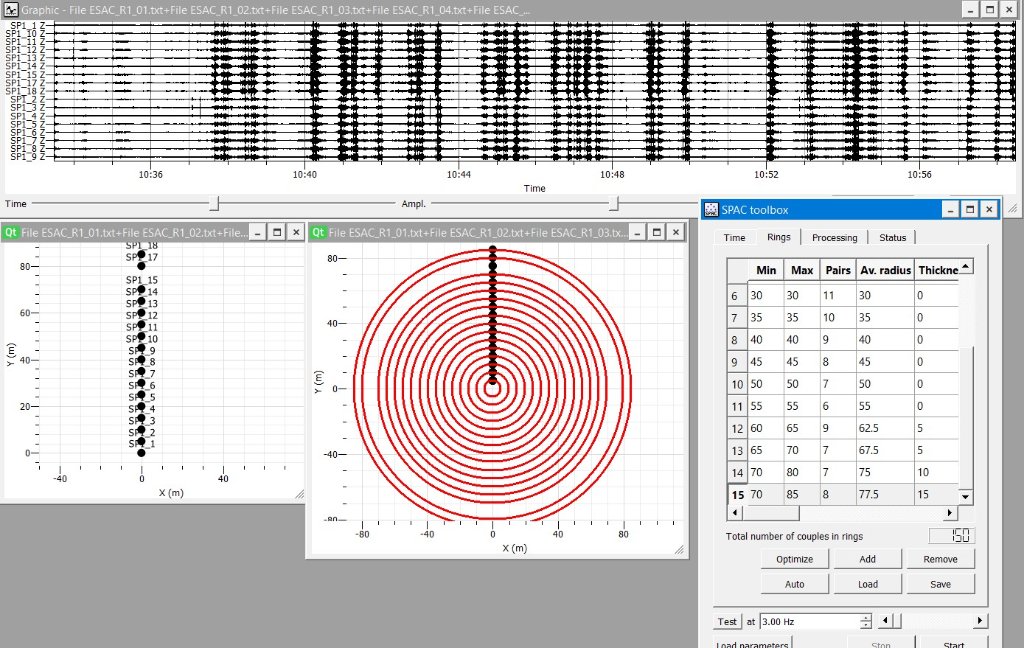Click the SPAC toolbox window icon
The height and width of the screenshot is (648, 1024).
coord(711,210)
